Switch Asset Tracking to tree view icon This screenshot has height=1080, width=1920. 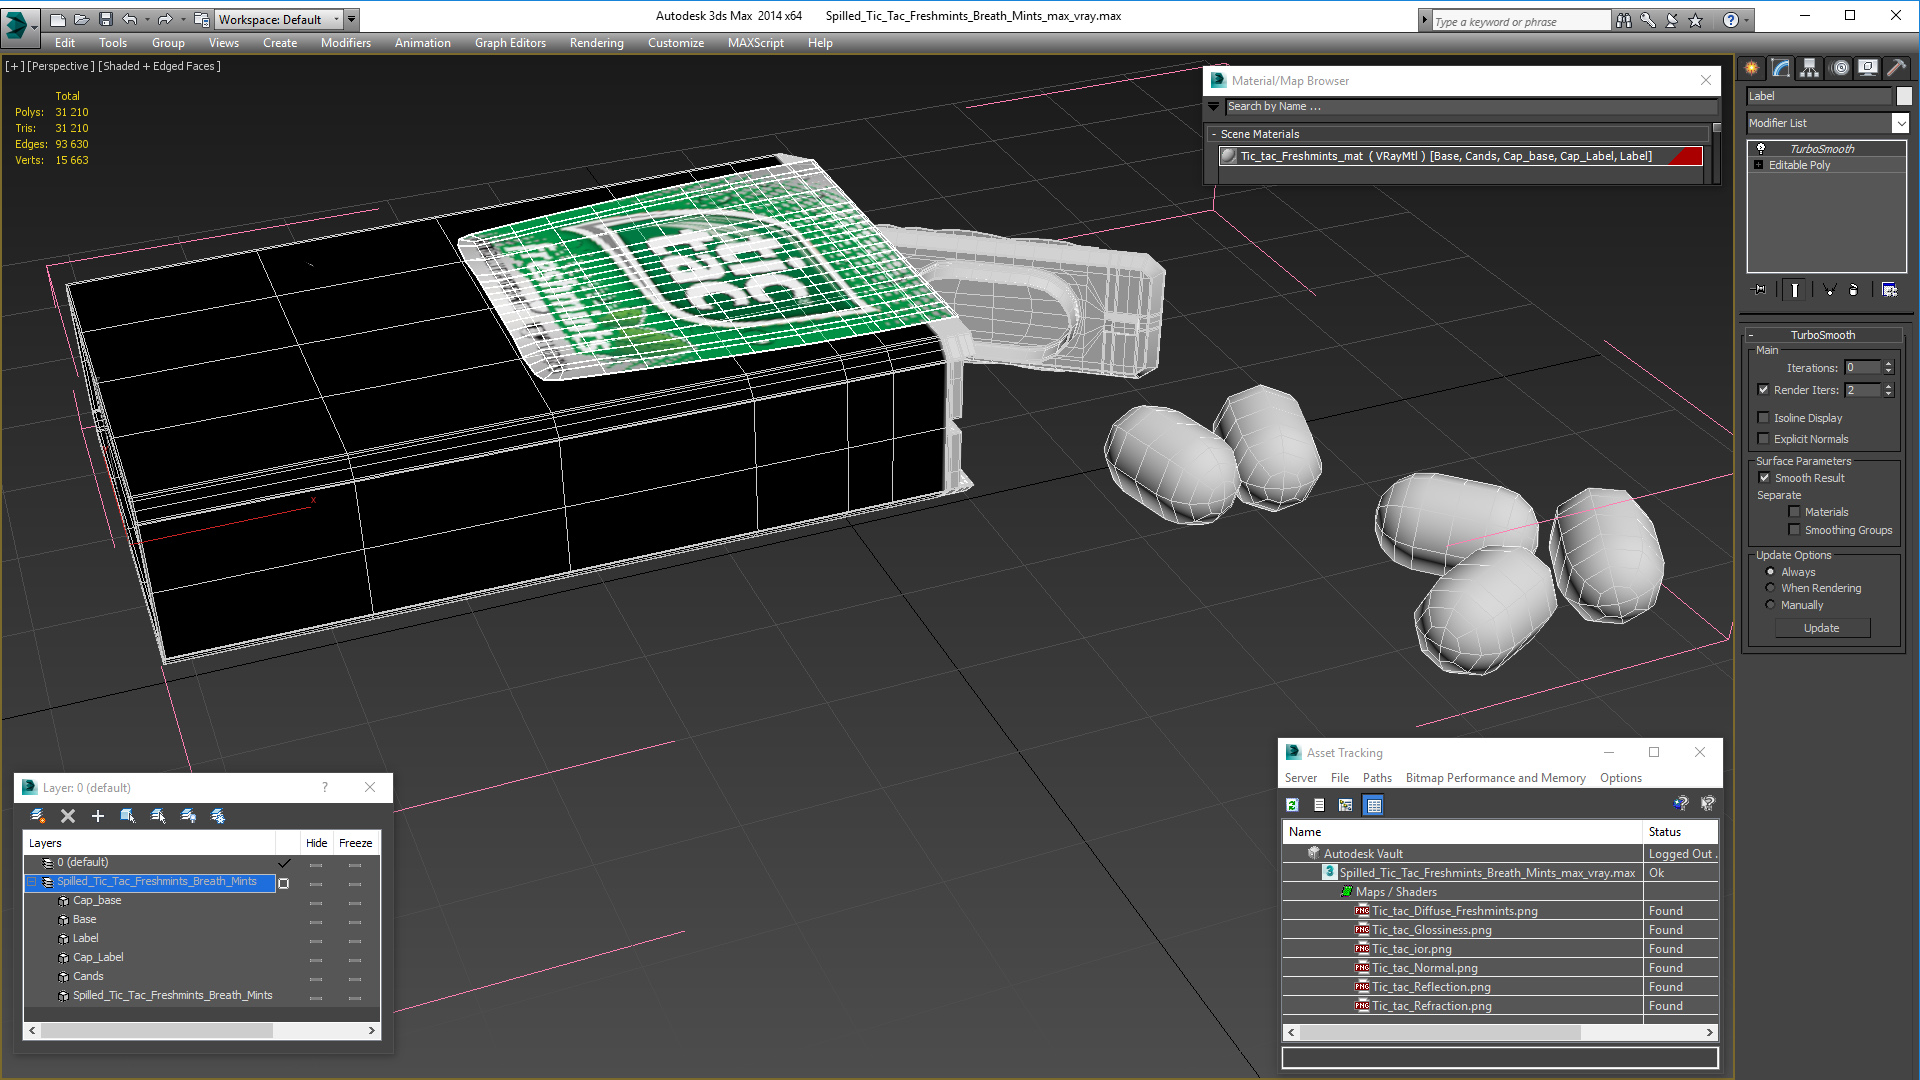click(1346, 805)
